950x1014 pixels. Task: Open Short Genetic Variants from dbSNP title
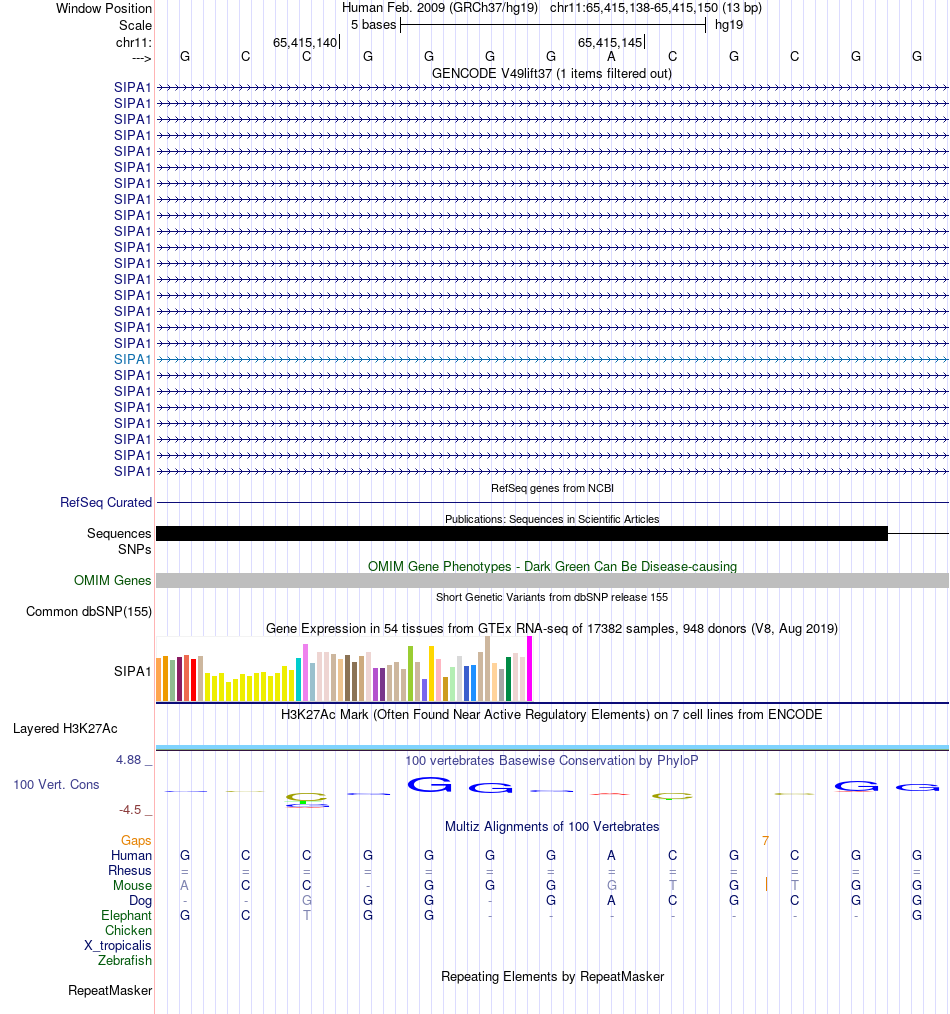(x=552, y=598)
